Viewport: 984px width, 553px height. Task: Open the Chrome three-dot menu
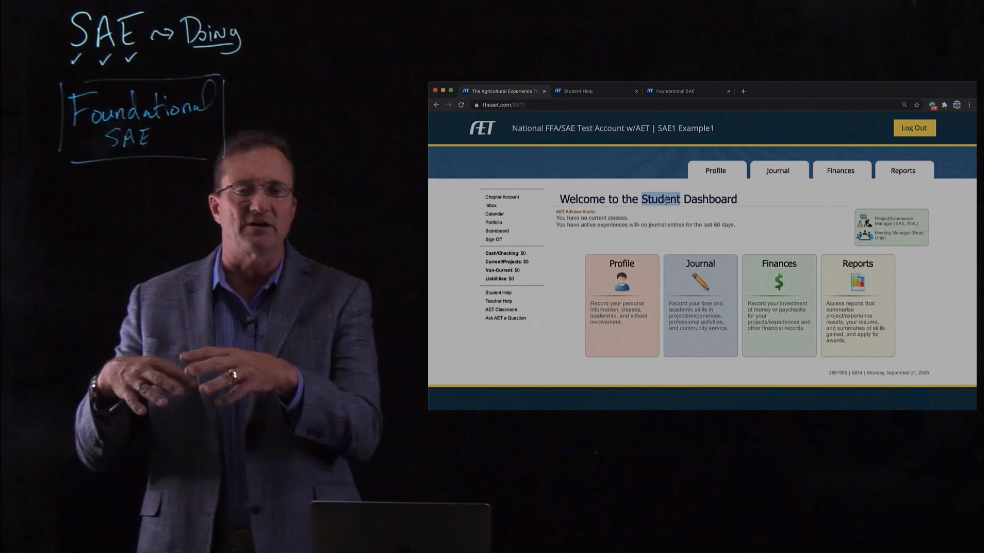click(x=969, y=105)
